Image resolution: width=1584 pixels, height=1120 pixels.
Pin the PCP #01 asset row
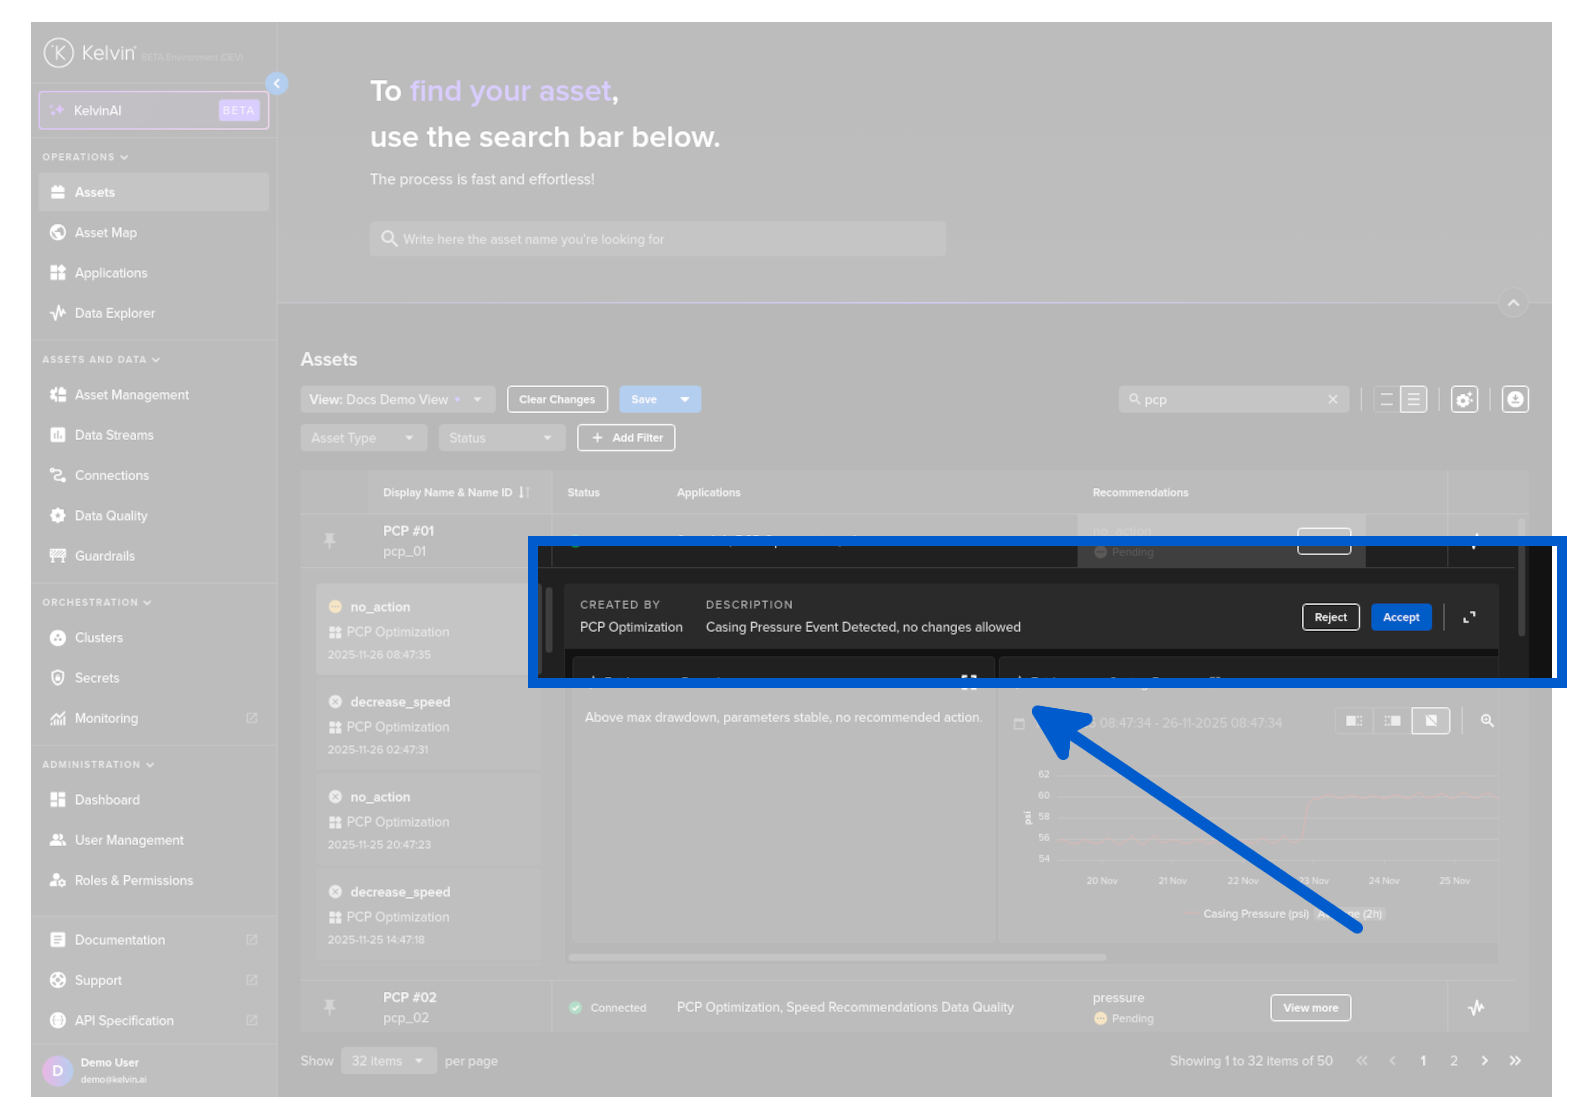tap(329, 540)
